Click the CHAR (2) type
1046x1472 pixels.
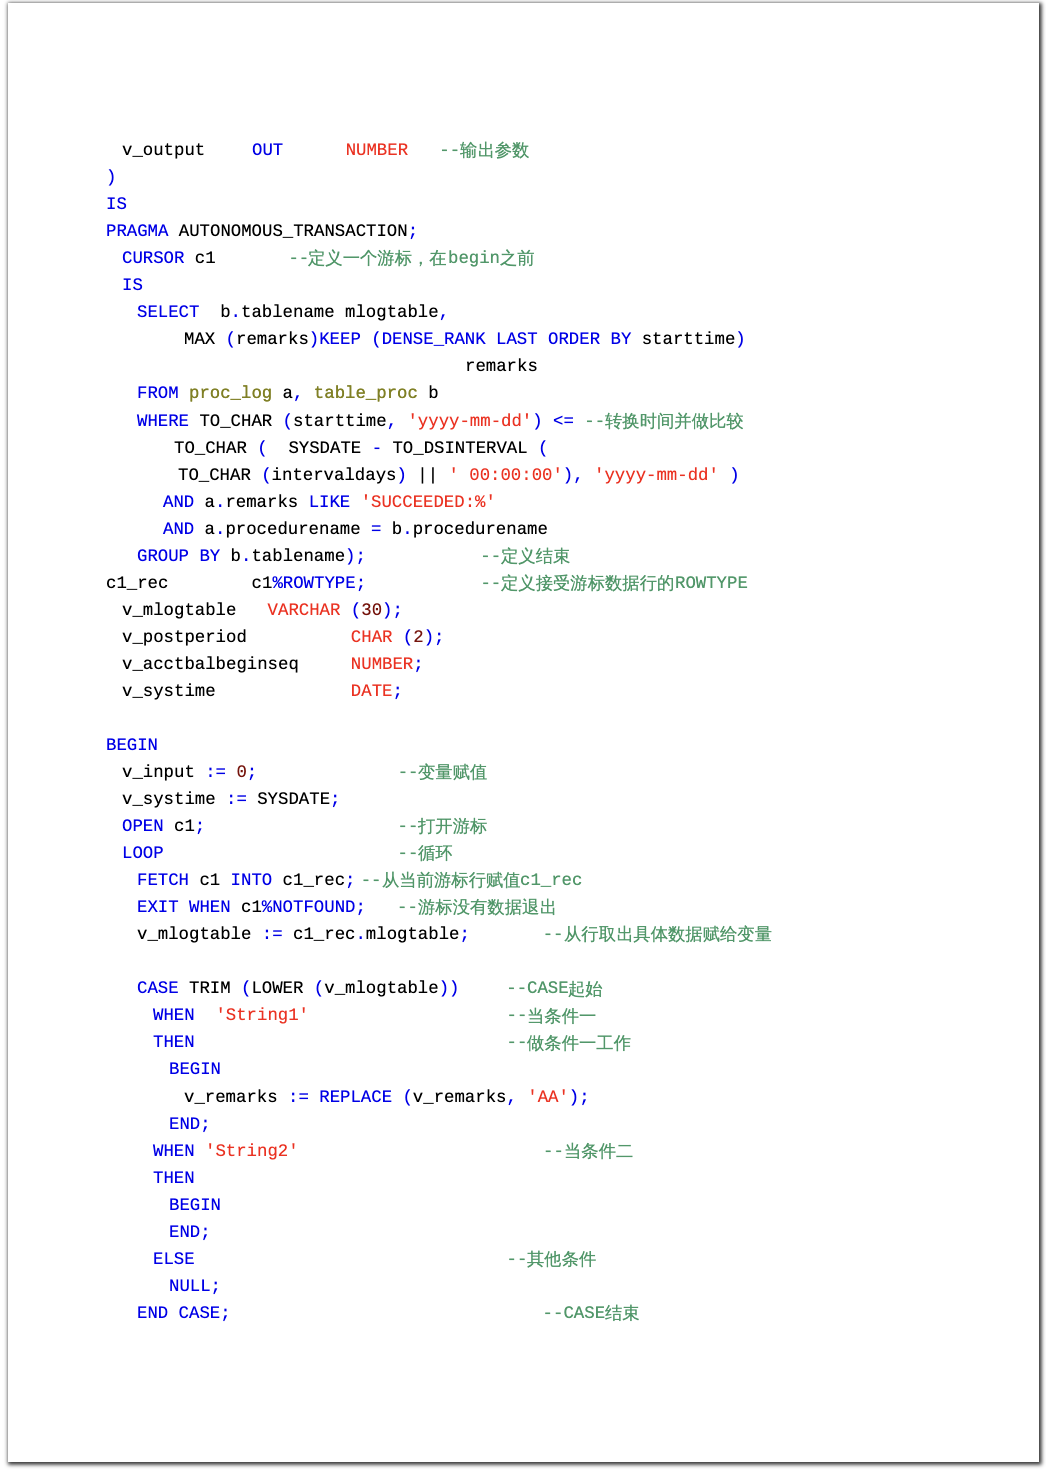tap(393, 637)
